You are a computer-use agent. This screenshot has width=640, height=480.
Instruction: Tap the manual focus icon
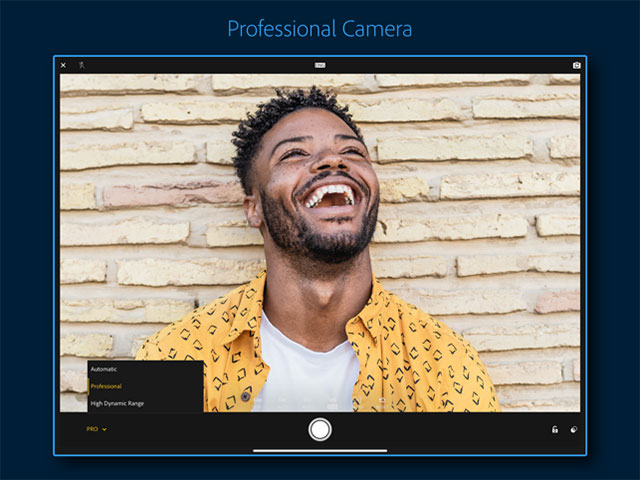pos(357,401)
